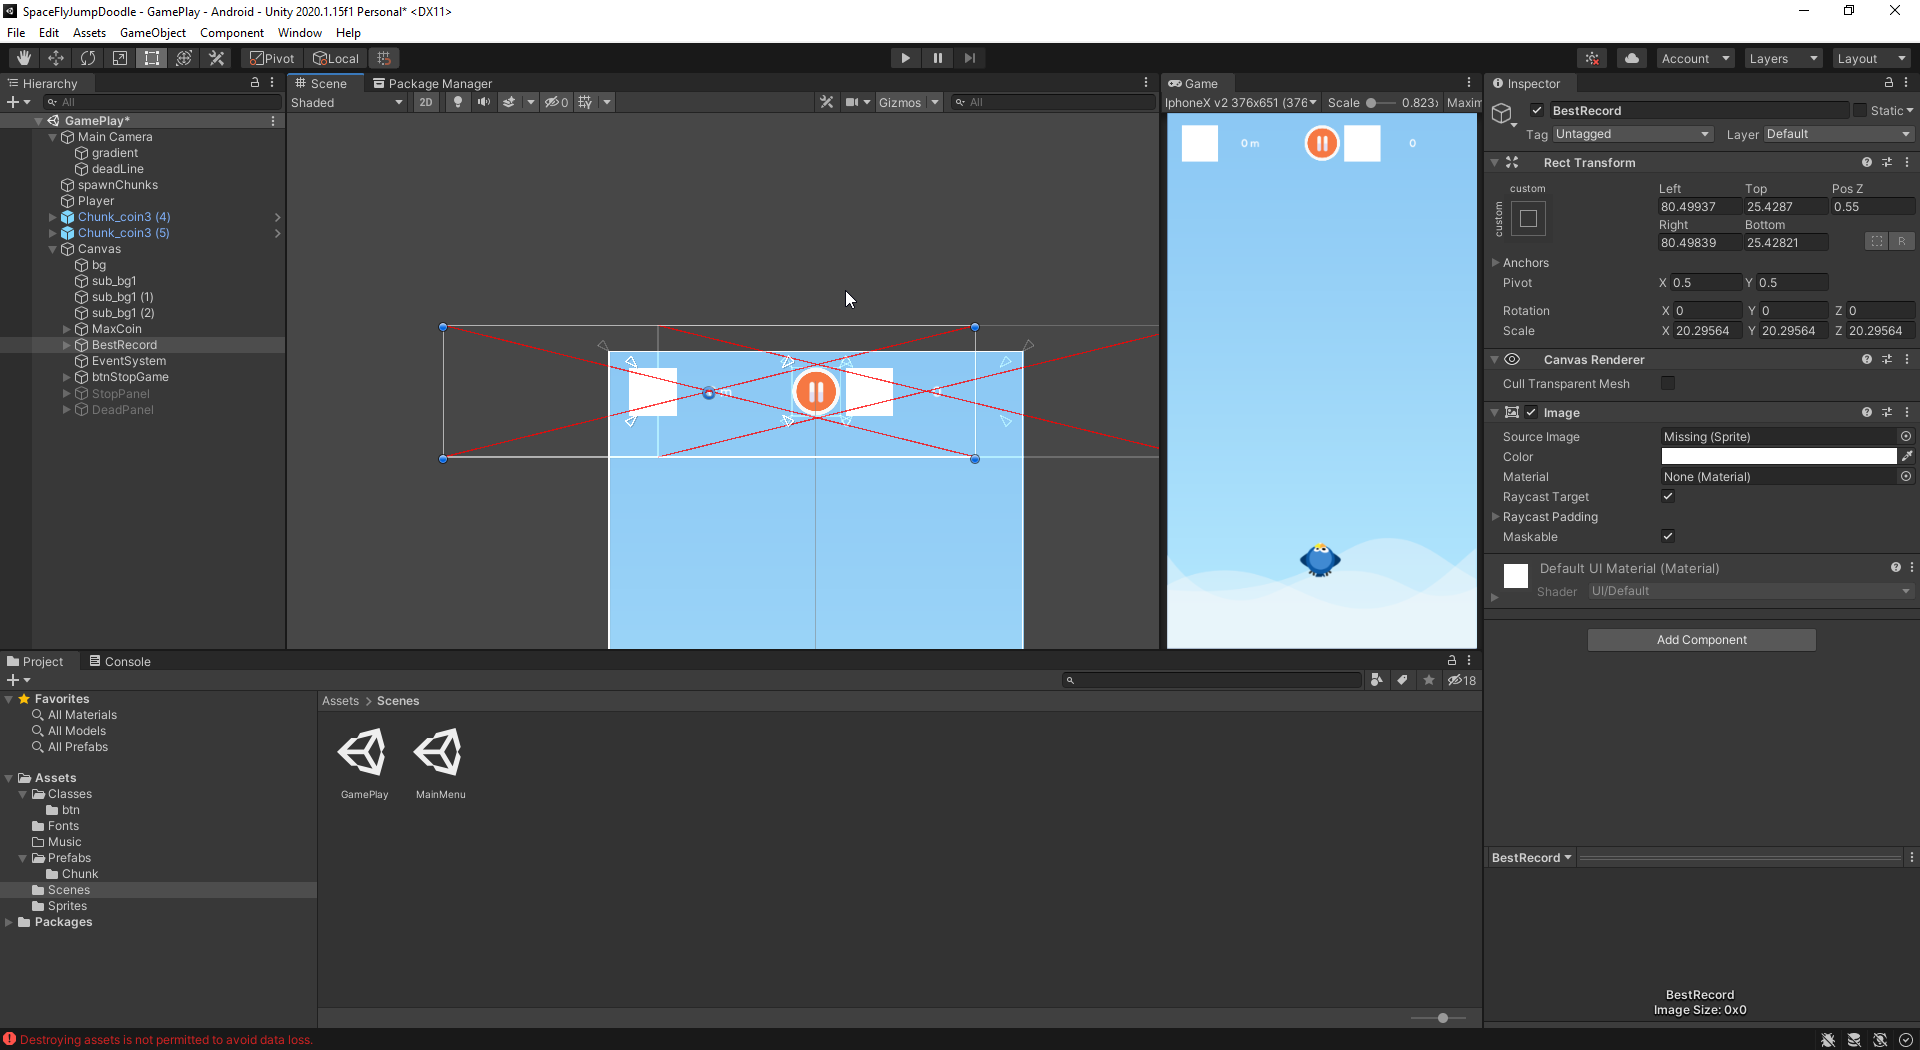Step forward one frame
This screenshot has height=1050, width=1920.
[970, 58]
